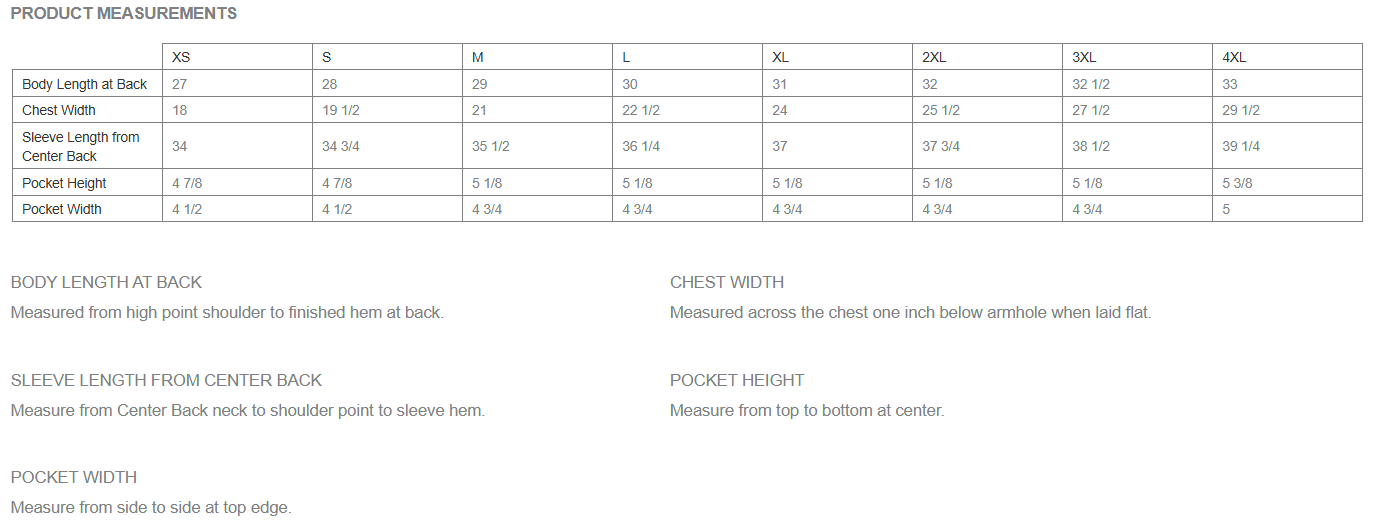Select the body length value 27 cell

[x=237, y=84]
